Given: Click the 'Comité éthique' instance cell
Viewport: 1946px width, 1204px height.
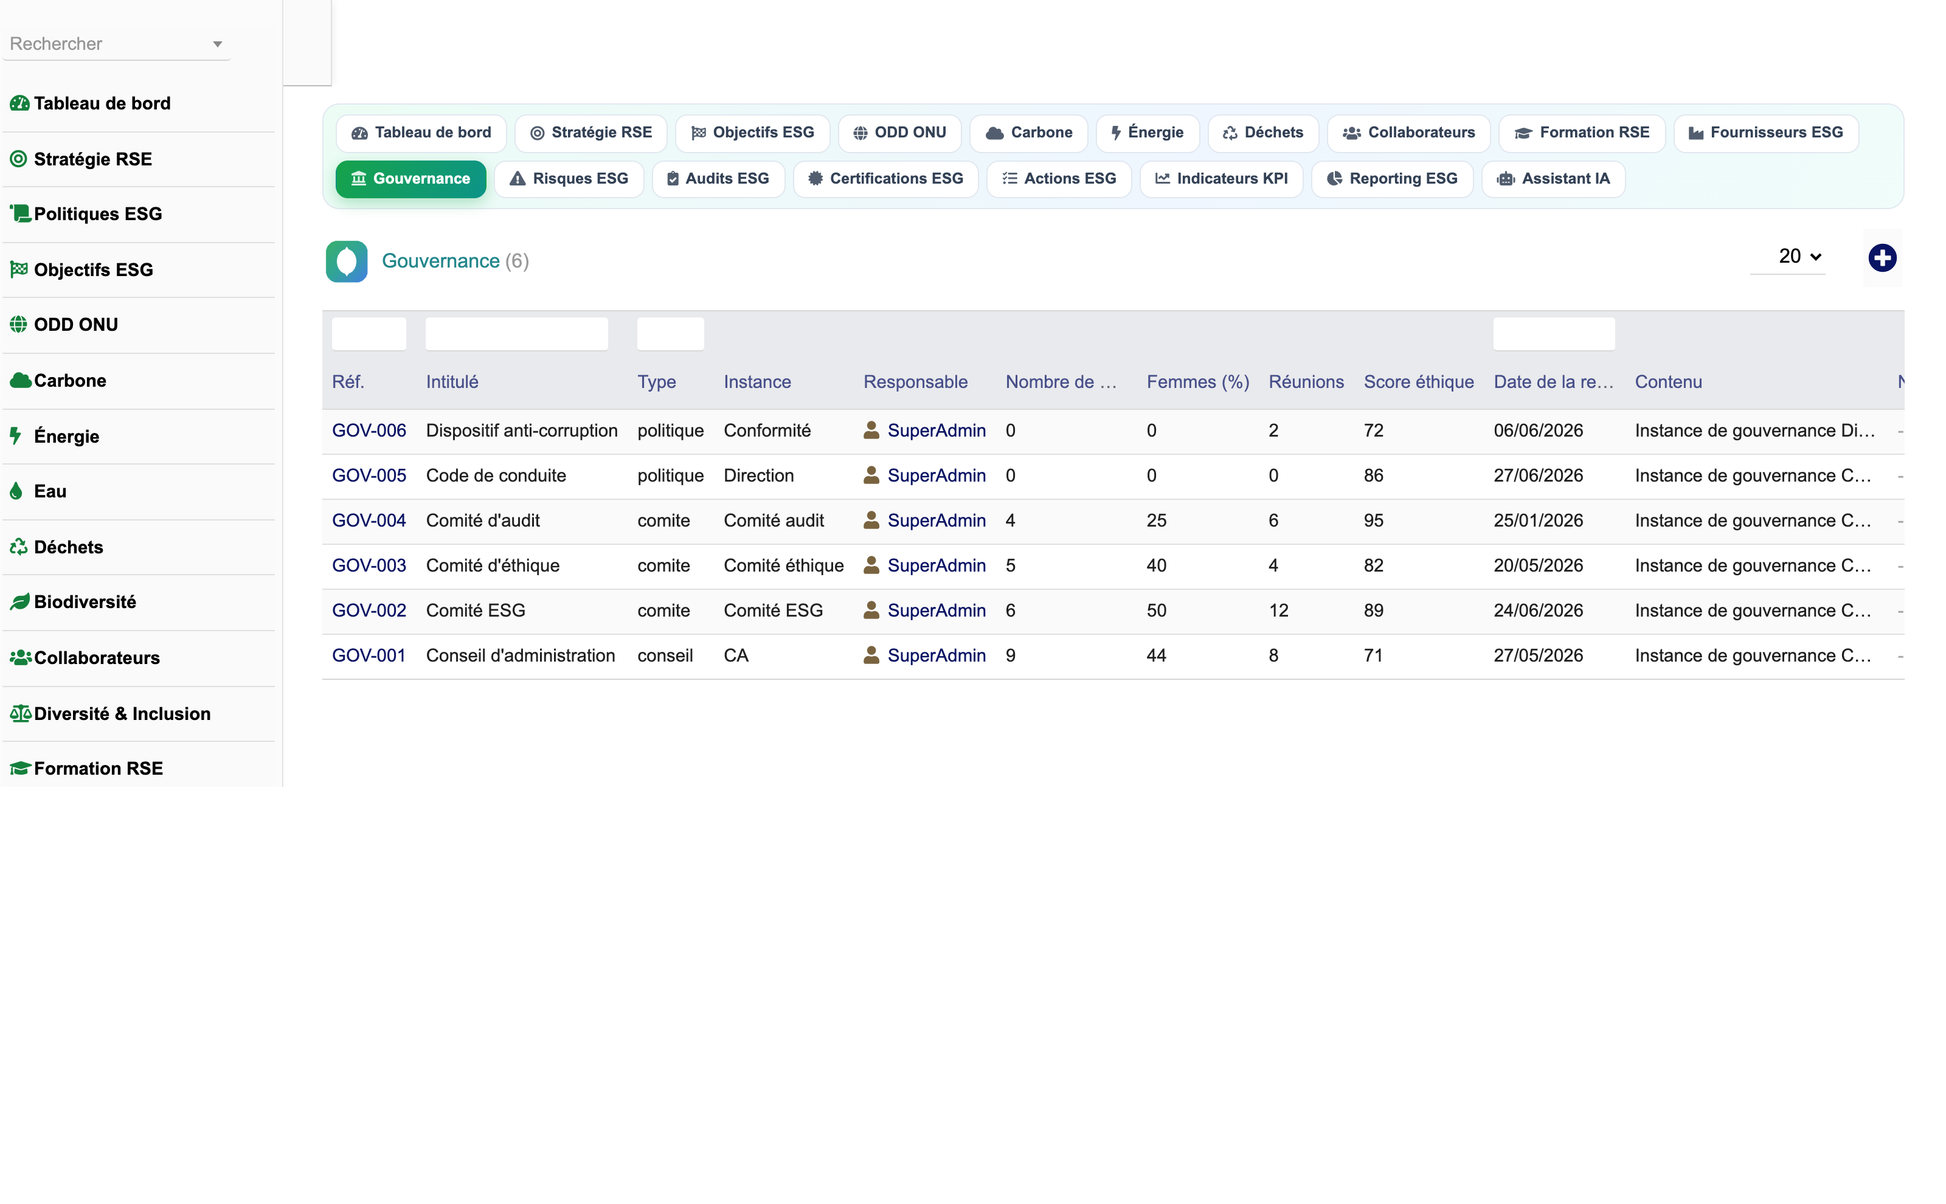Looking at the screenshot, I should [784, 566].
